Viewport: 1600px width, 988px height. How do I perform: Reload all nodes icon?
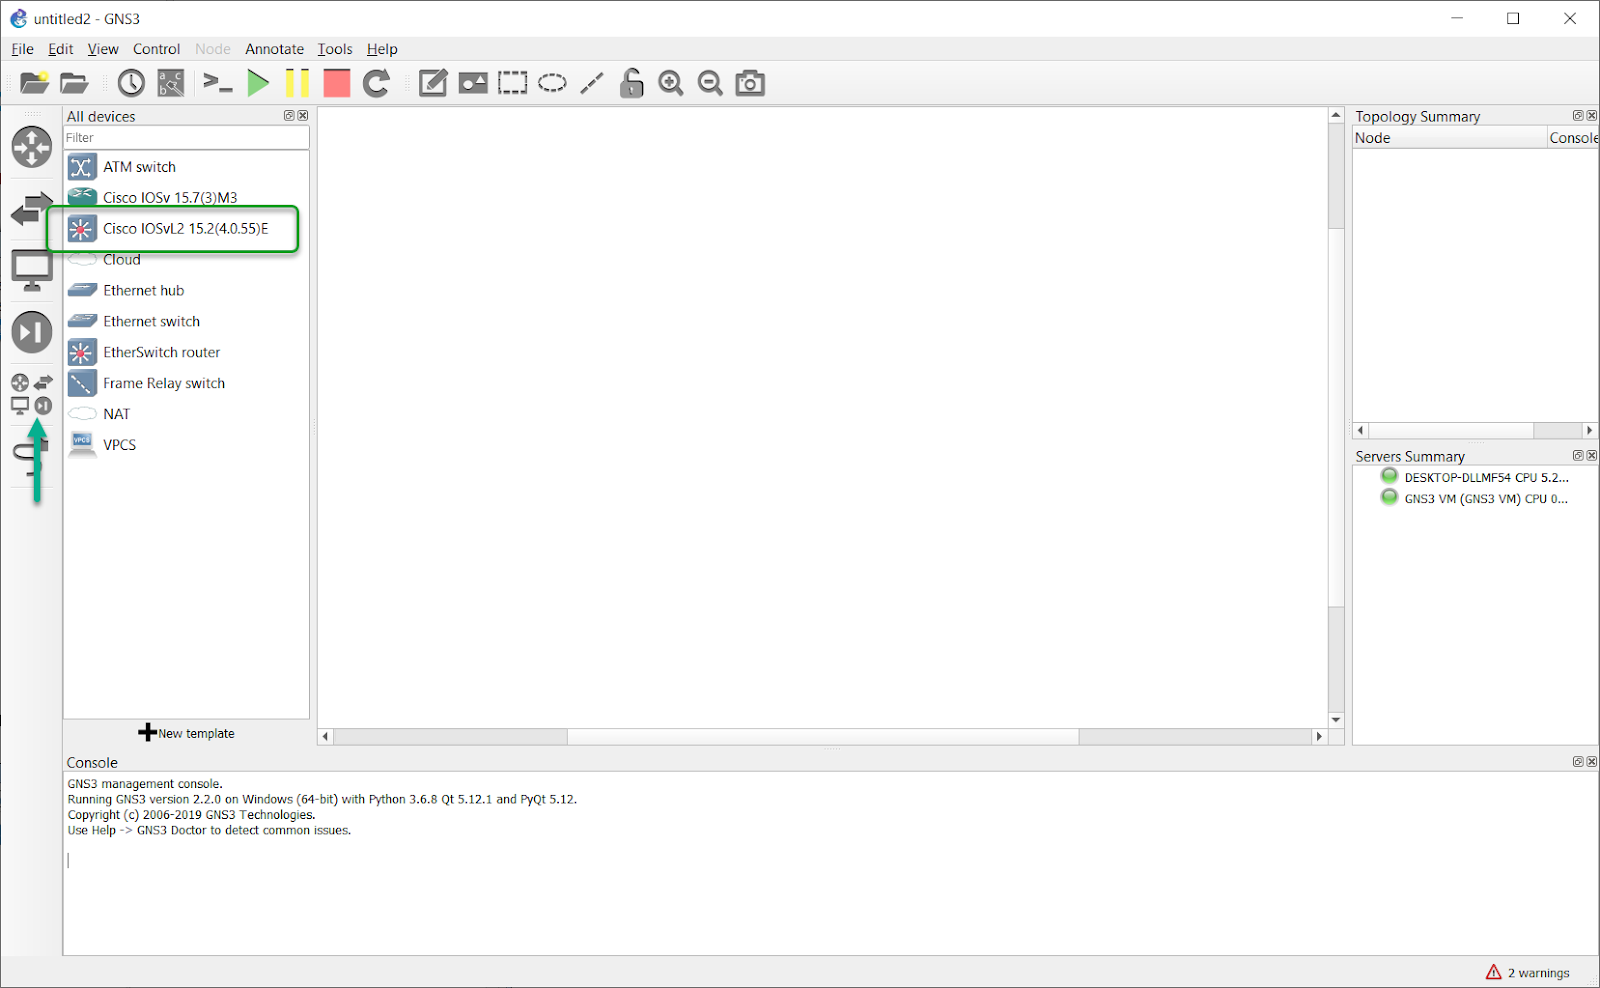point(376,83)
